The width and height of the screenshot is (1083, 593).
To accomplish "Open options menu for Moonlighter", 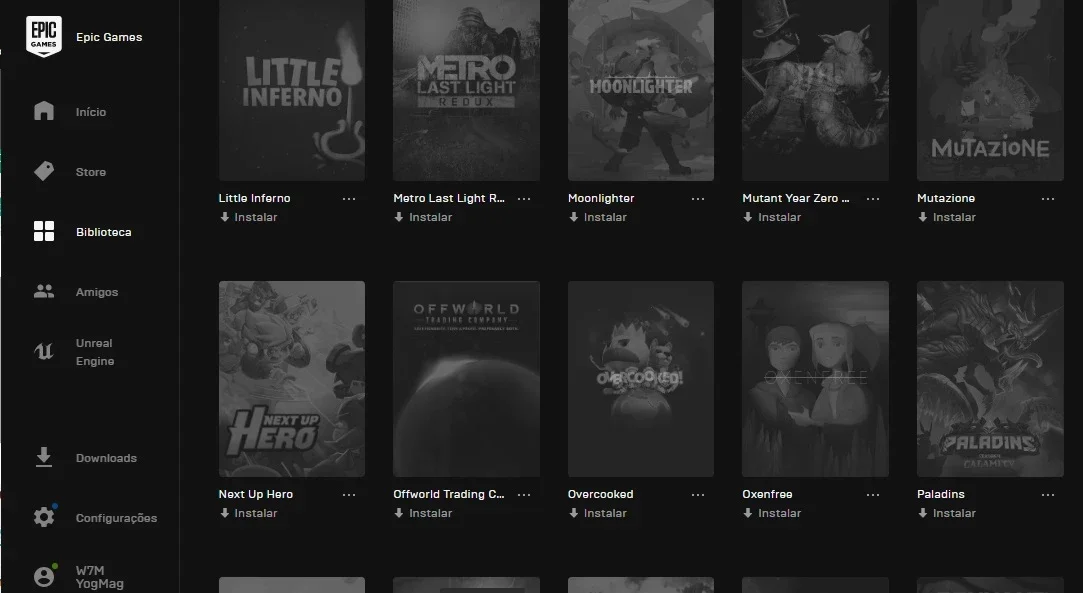I will [x=698, y=199].
